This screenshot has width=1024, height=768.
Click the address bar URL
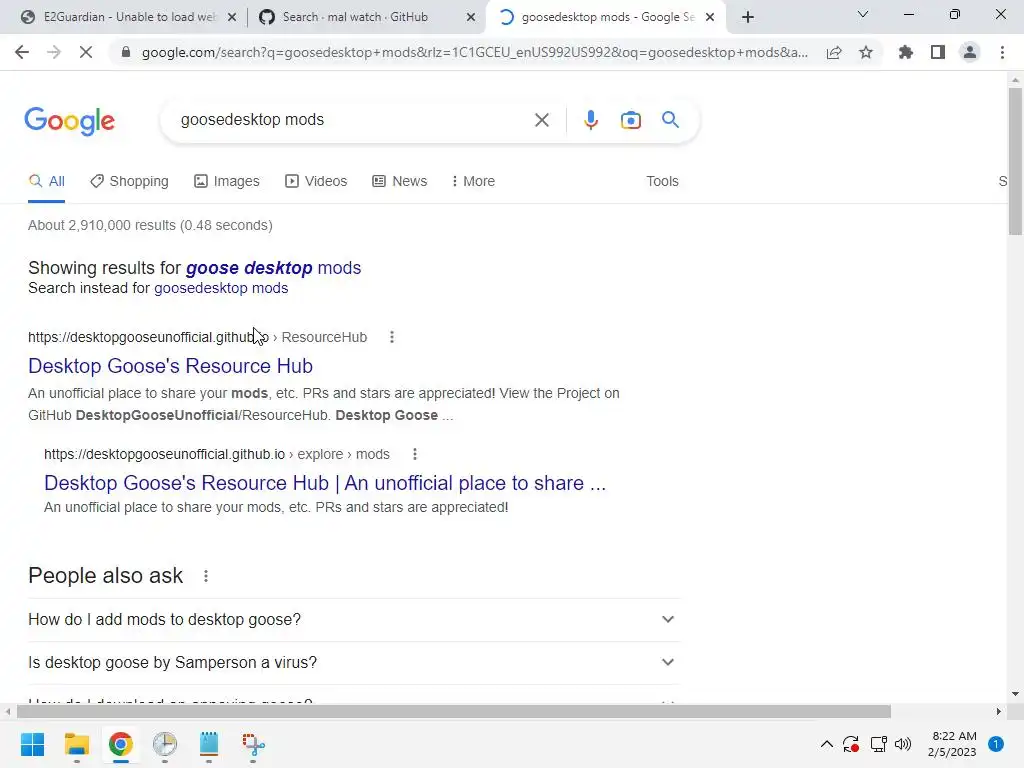(475, 52)
